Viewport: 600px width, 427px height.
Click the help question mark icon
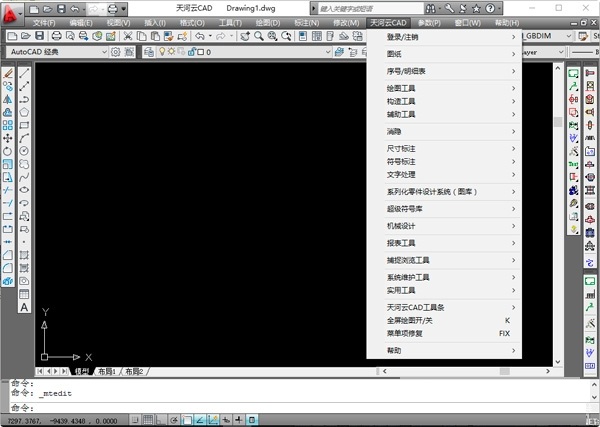tap(490, 8)
